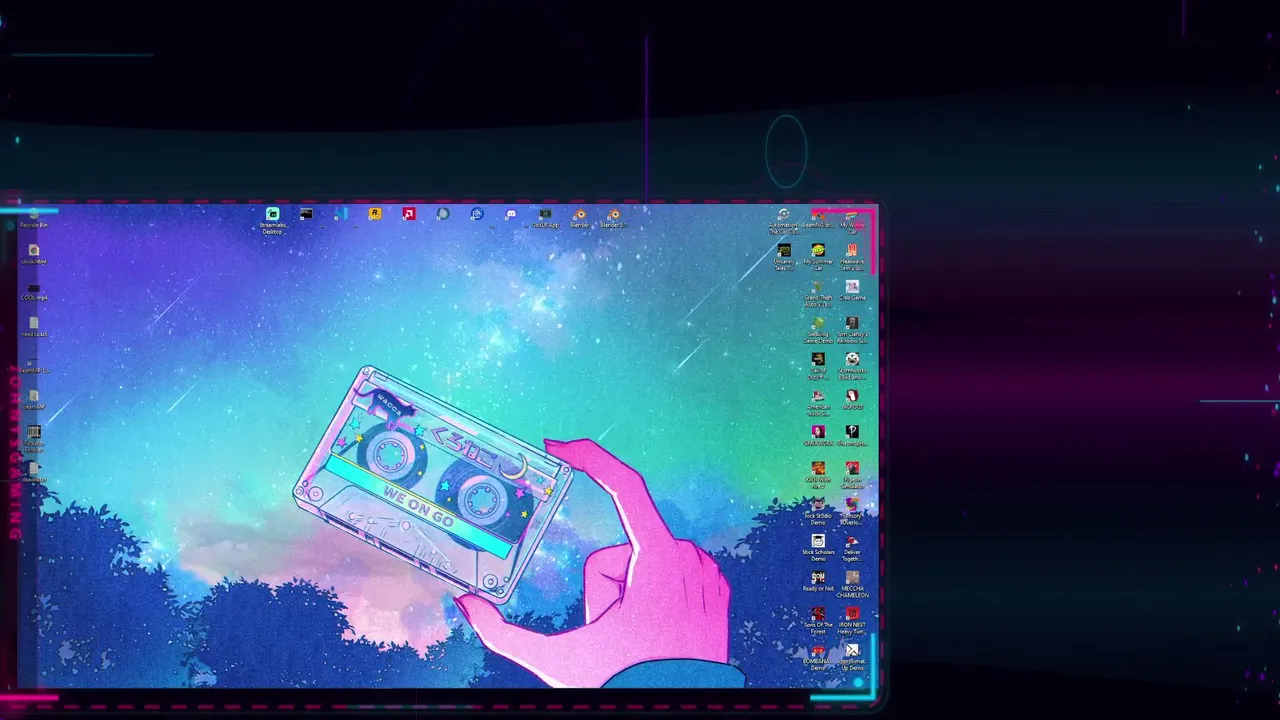Viewport: 1280px width, 720px height.
Task: Launch the Grand Theft Auto V shortcut
Action: (x=818, y=294)
